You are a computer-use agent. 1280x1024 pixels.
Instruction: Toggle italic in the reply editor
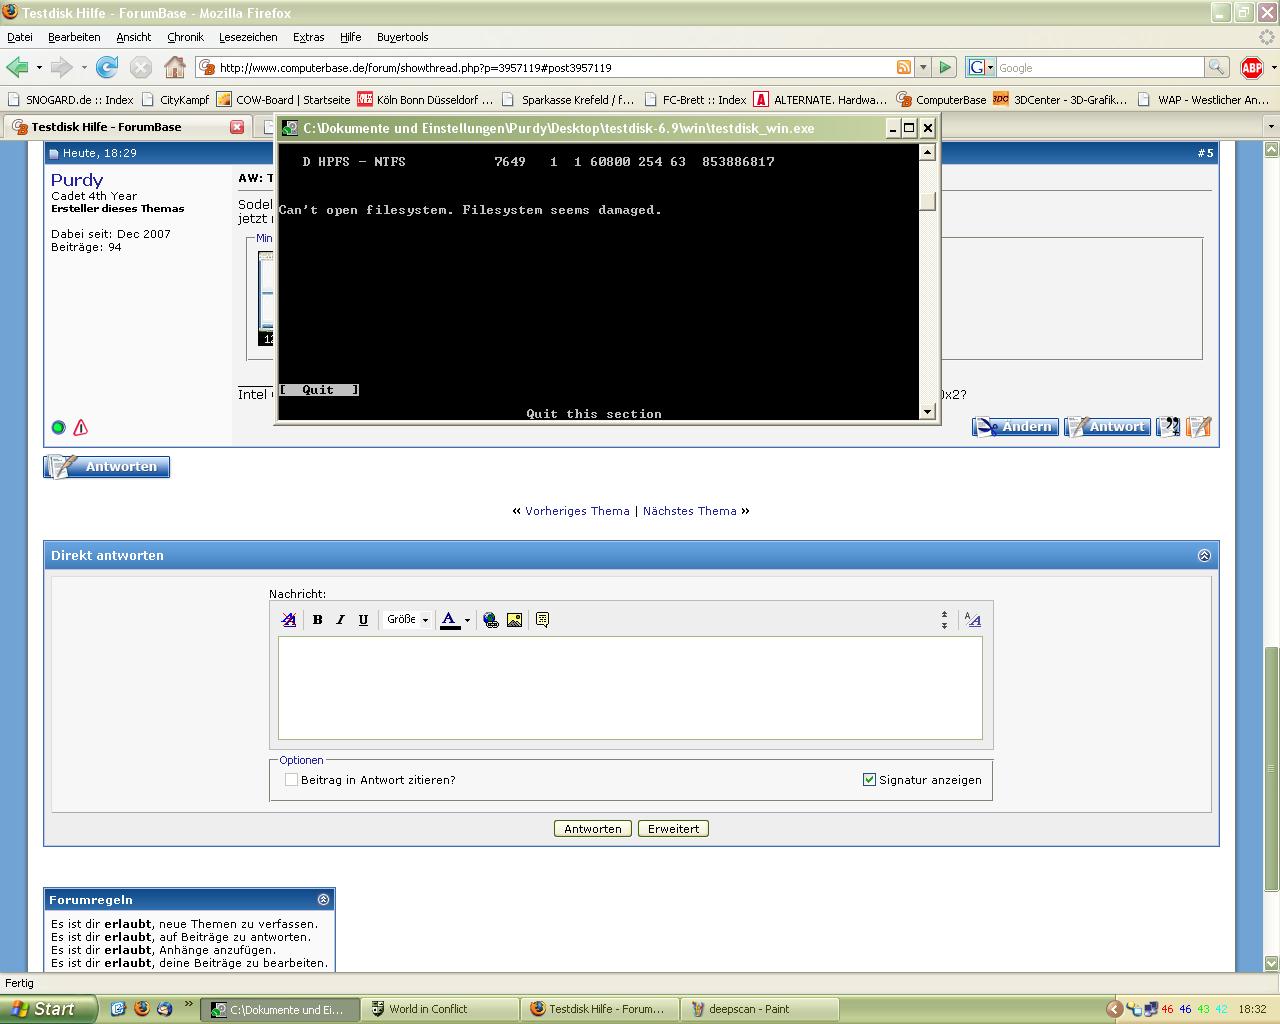(x=340, y=620)
